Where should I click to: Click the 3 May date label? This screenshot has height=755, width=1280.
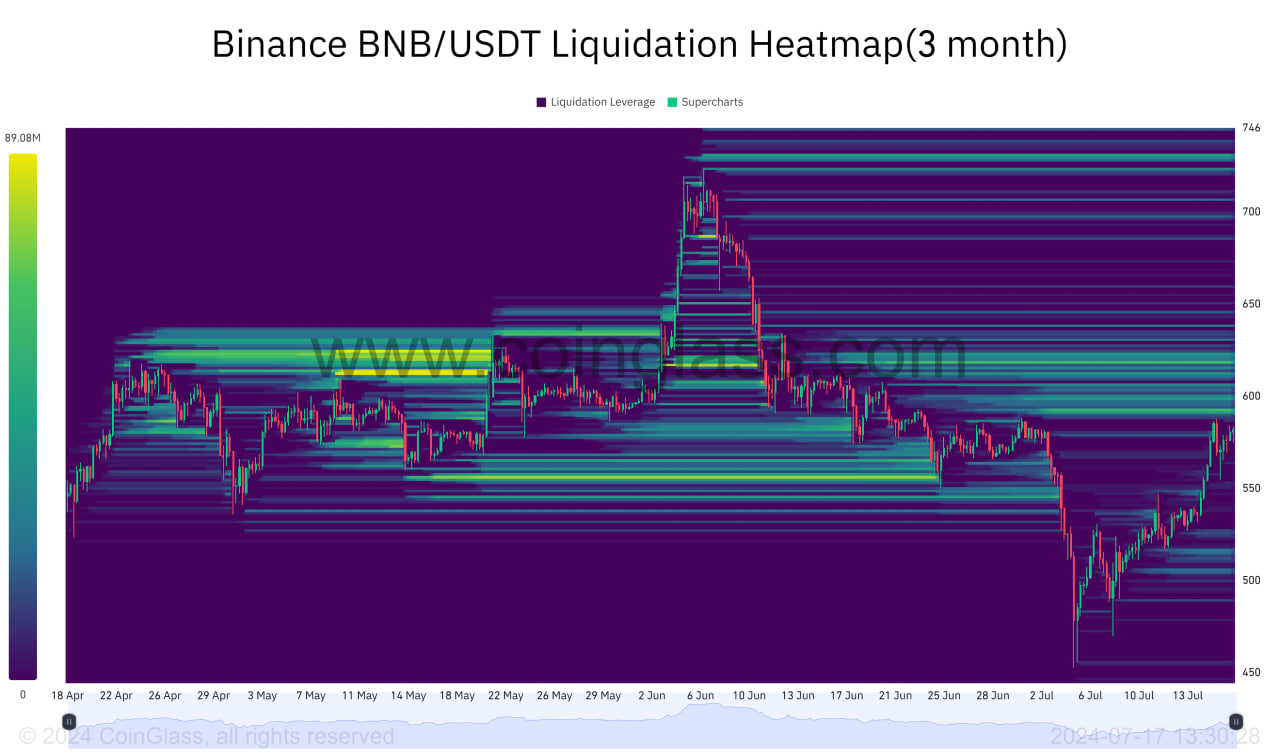[x=262, y=695]
